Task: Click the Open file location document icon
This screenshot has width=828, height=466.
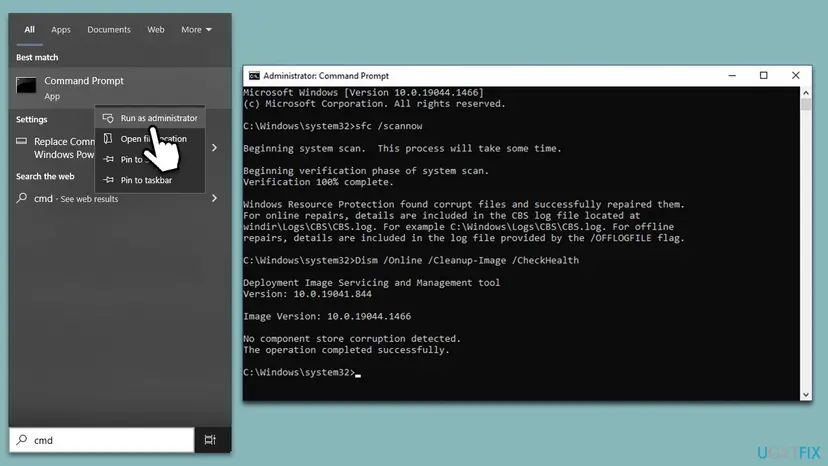Action: 108,138
